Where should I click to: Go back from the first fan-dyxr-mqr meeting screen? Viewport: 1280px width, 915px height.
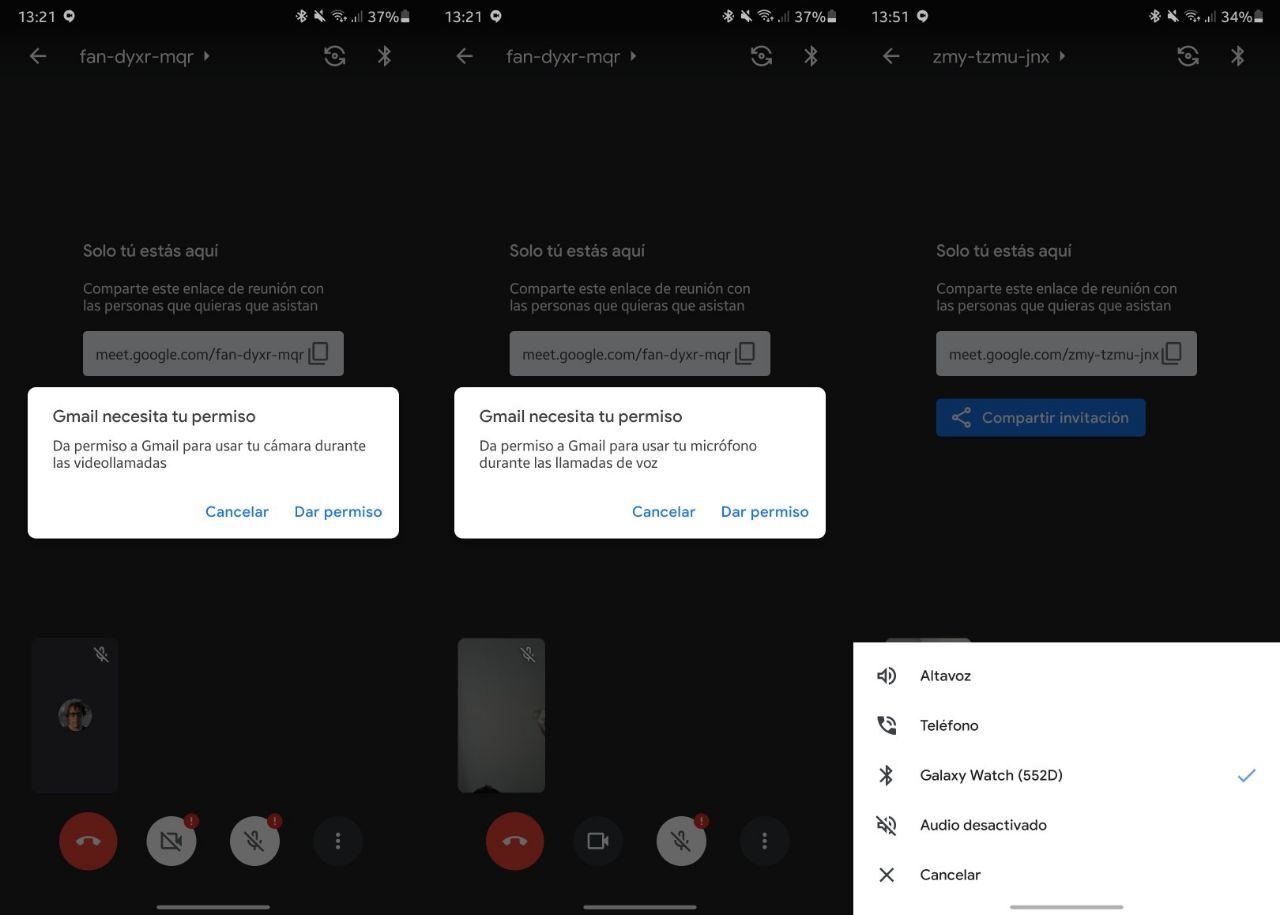pyautogui.click(x=38, y=56)
